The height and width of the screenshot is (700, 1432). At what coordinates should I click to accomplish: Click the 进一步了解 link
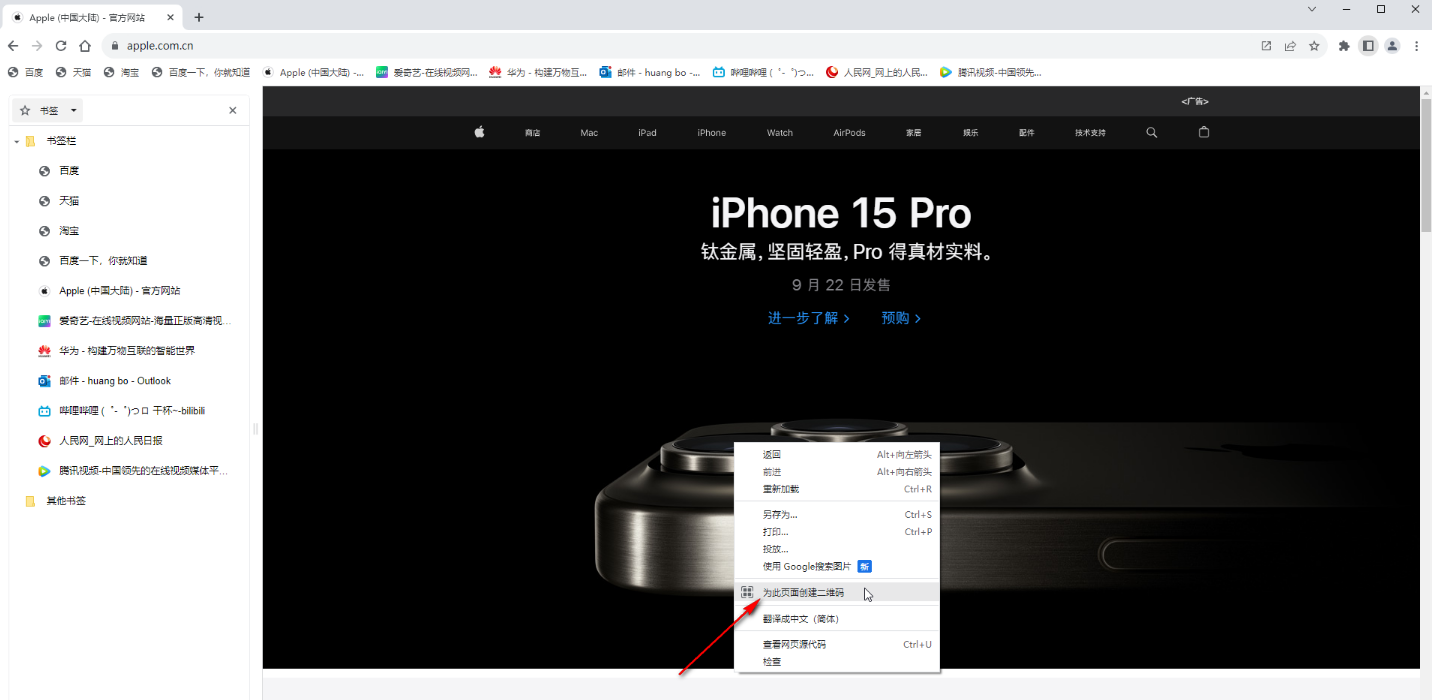tap(809, 318)
